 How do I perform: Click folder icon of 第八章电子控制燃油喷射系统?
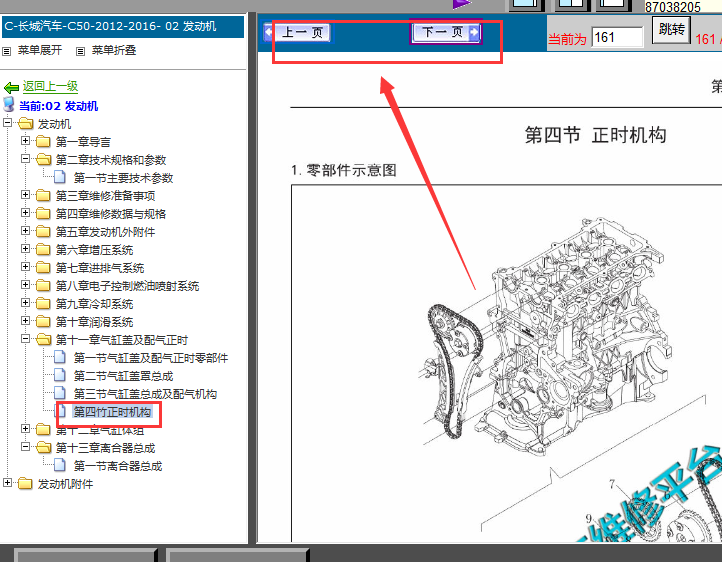tap(43, 285)
